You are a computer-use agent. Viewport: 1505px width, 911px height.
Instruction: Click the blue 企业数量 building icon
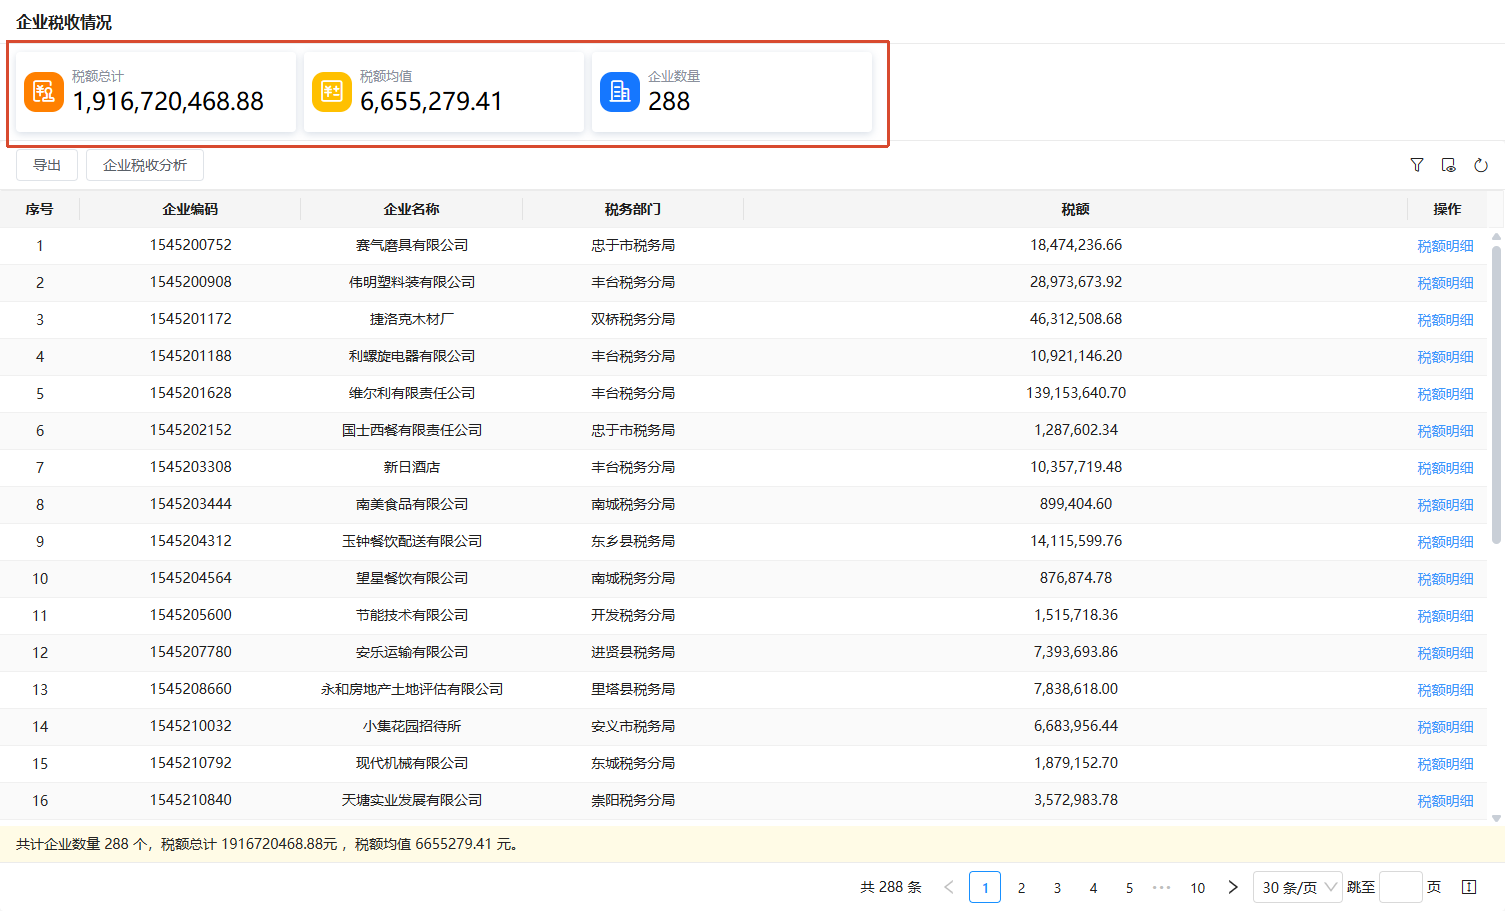(x=620, y=92)
